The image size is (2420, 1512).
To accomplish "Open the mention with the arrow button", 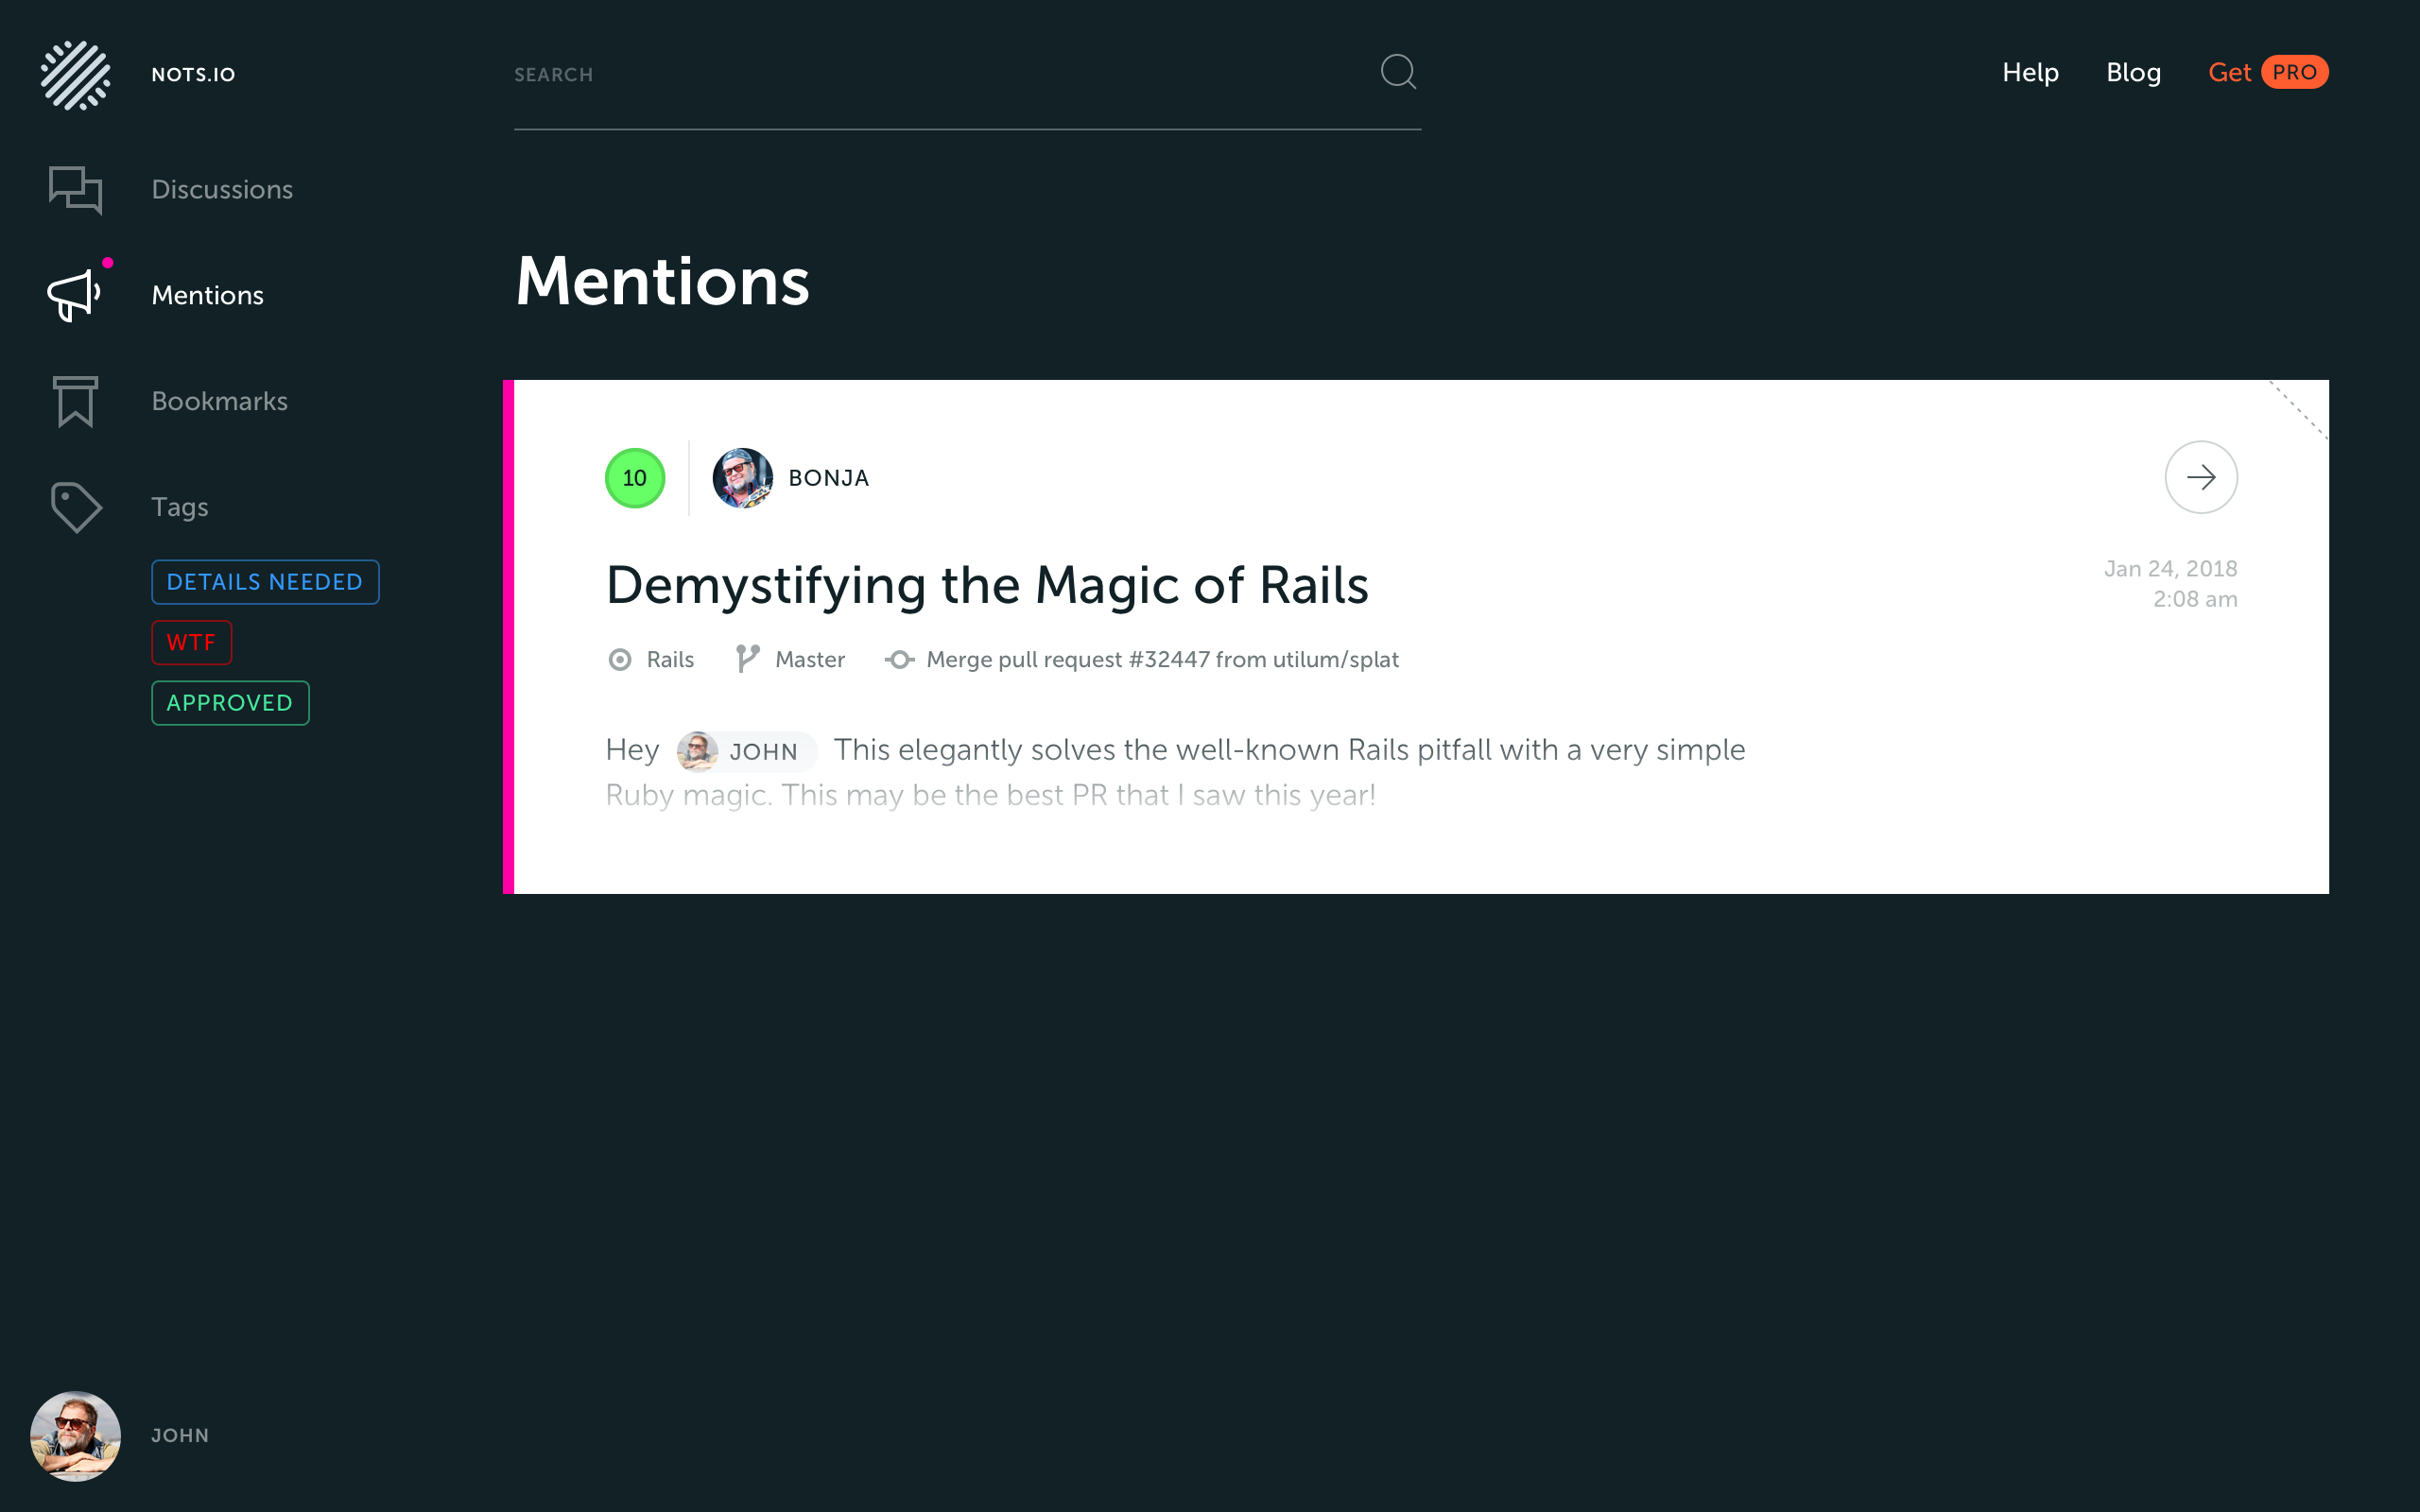I will [x=2200, y=477].
